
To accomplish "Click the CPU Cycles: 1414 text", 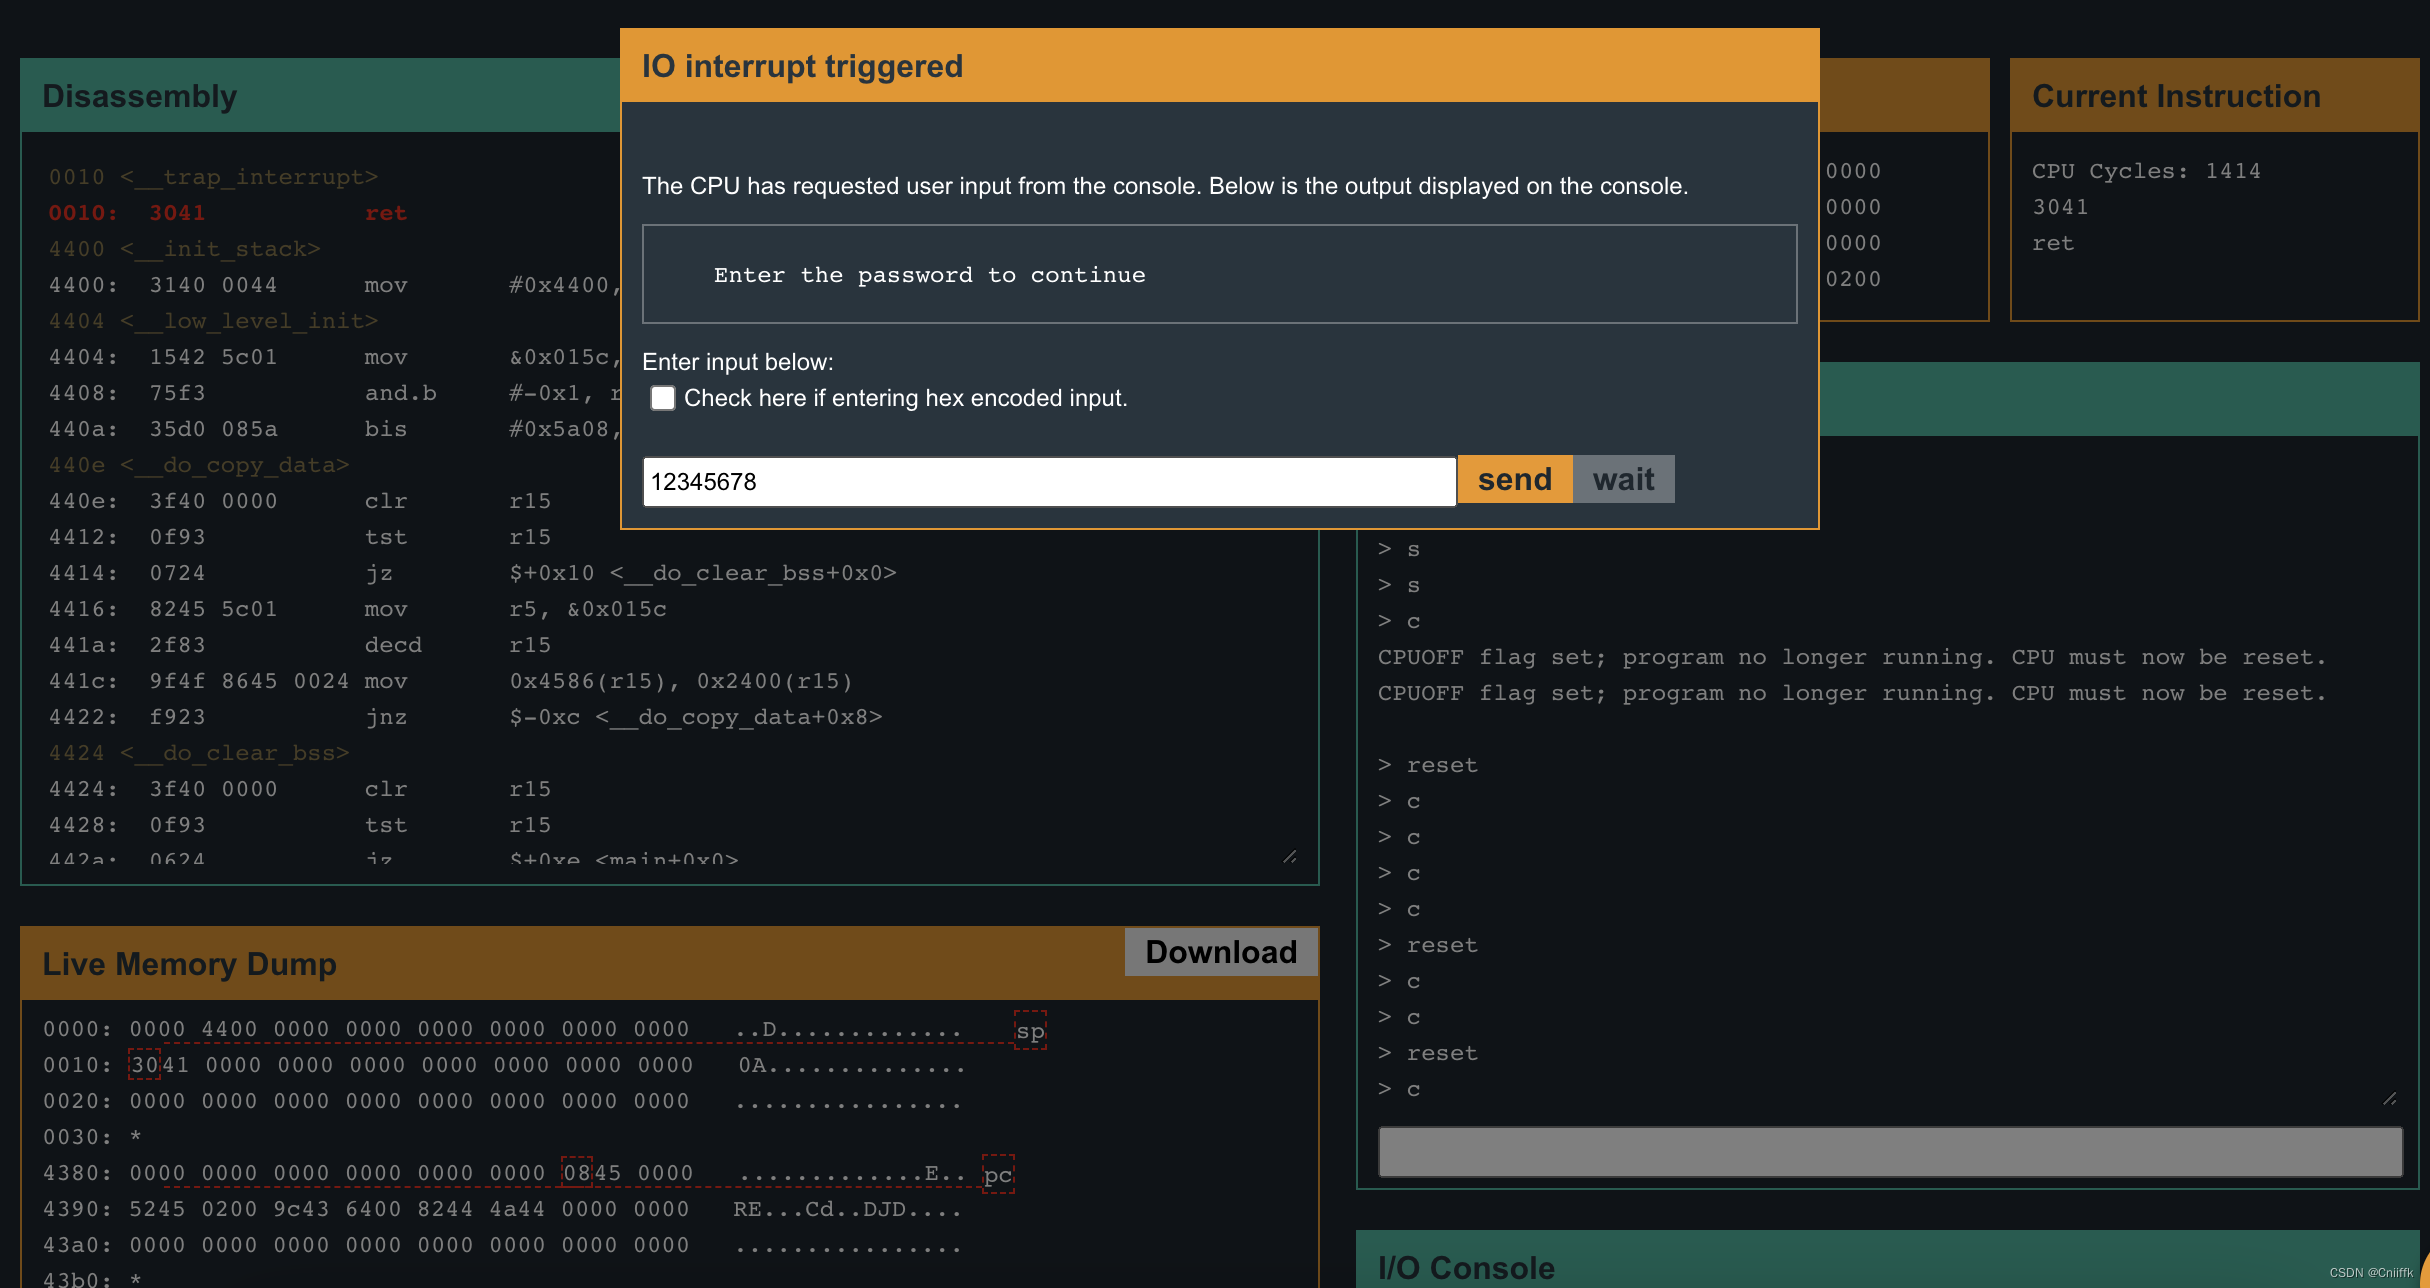I will click(2146, 171).
